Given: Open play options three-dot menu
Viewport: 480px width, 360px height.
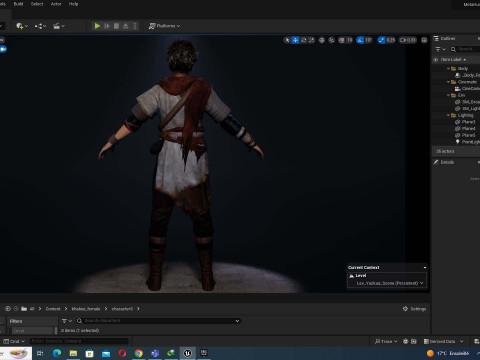Looking at the screenshot, I should (x=135, y=26).
